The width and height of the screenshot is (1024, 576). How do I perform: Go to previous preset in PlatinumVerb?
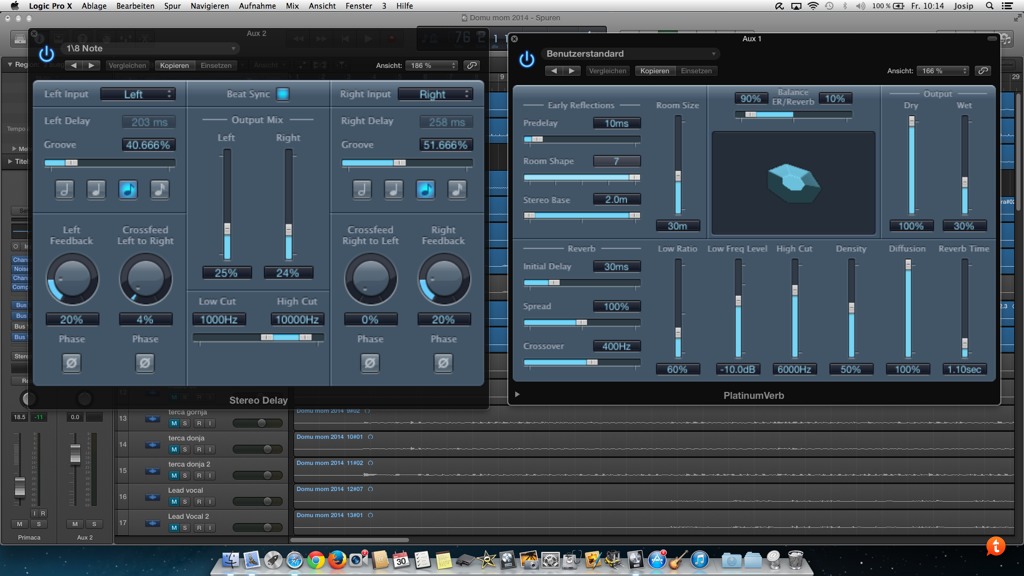554,71
